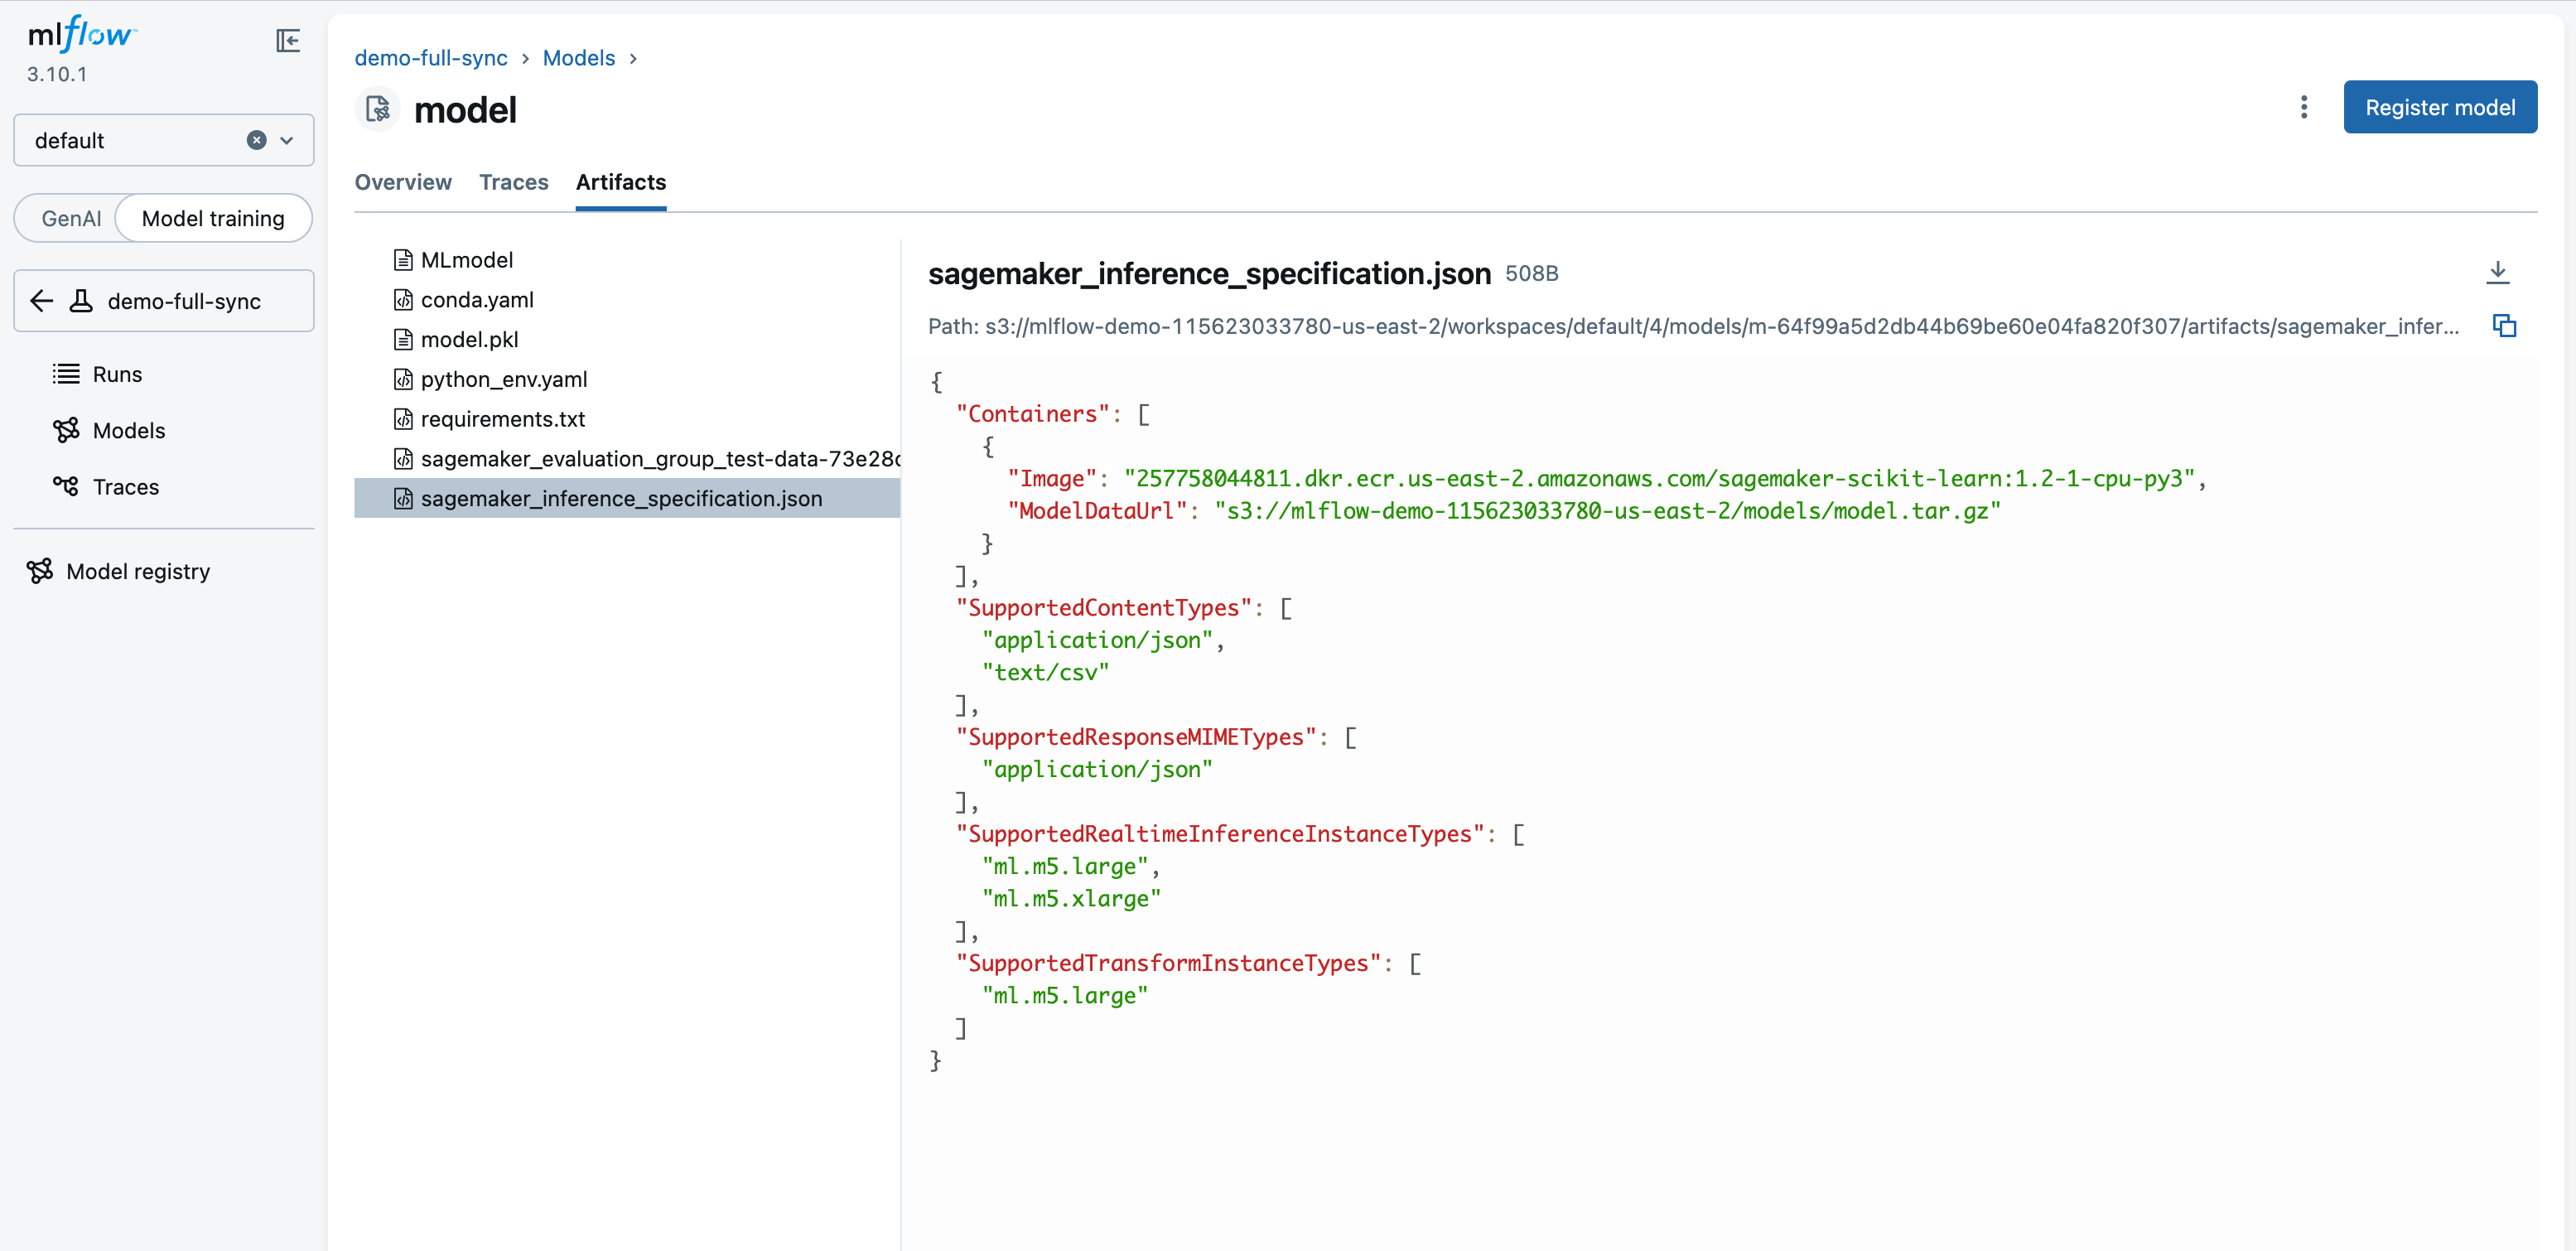Click the python_env.yaml file icon
The width and height of the screenshot is (2576, 1251).
tap(403, 379)
